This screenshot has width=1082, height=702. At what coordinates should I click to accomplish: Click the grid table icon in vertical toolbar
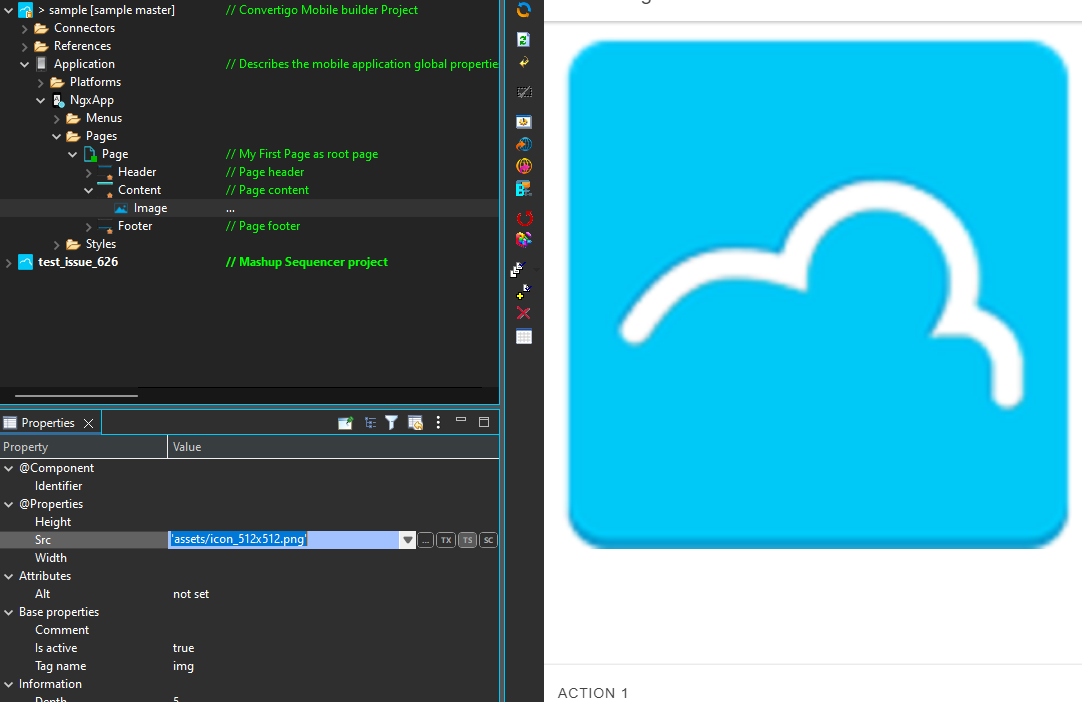[524, 337]
